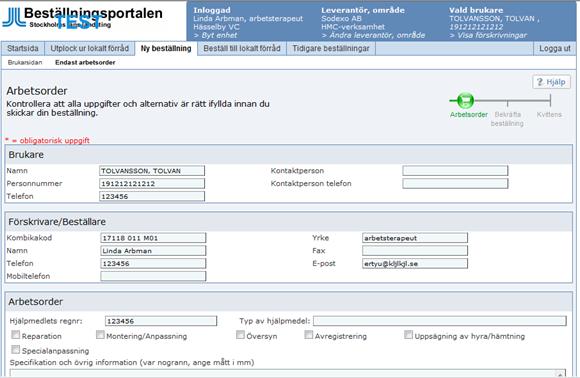Screen dimensions: 580x378
Task: Click the Kombikakod input field
Action: (153, 238)
